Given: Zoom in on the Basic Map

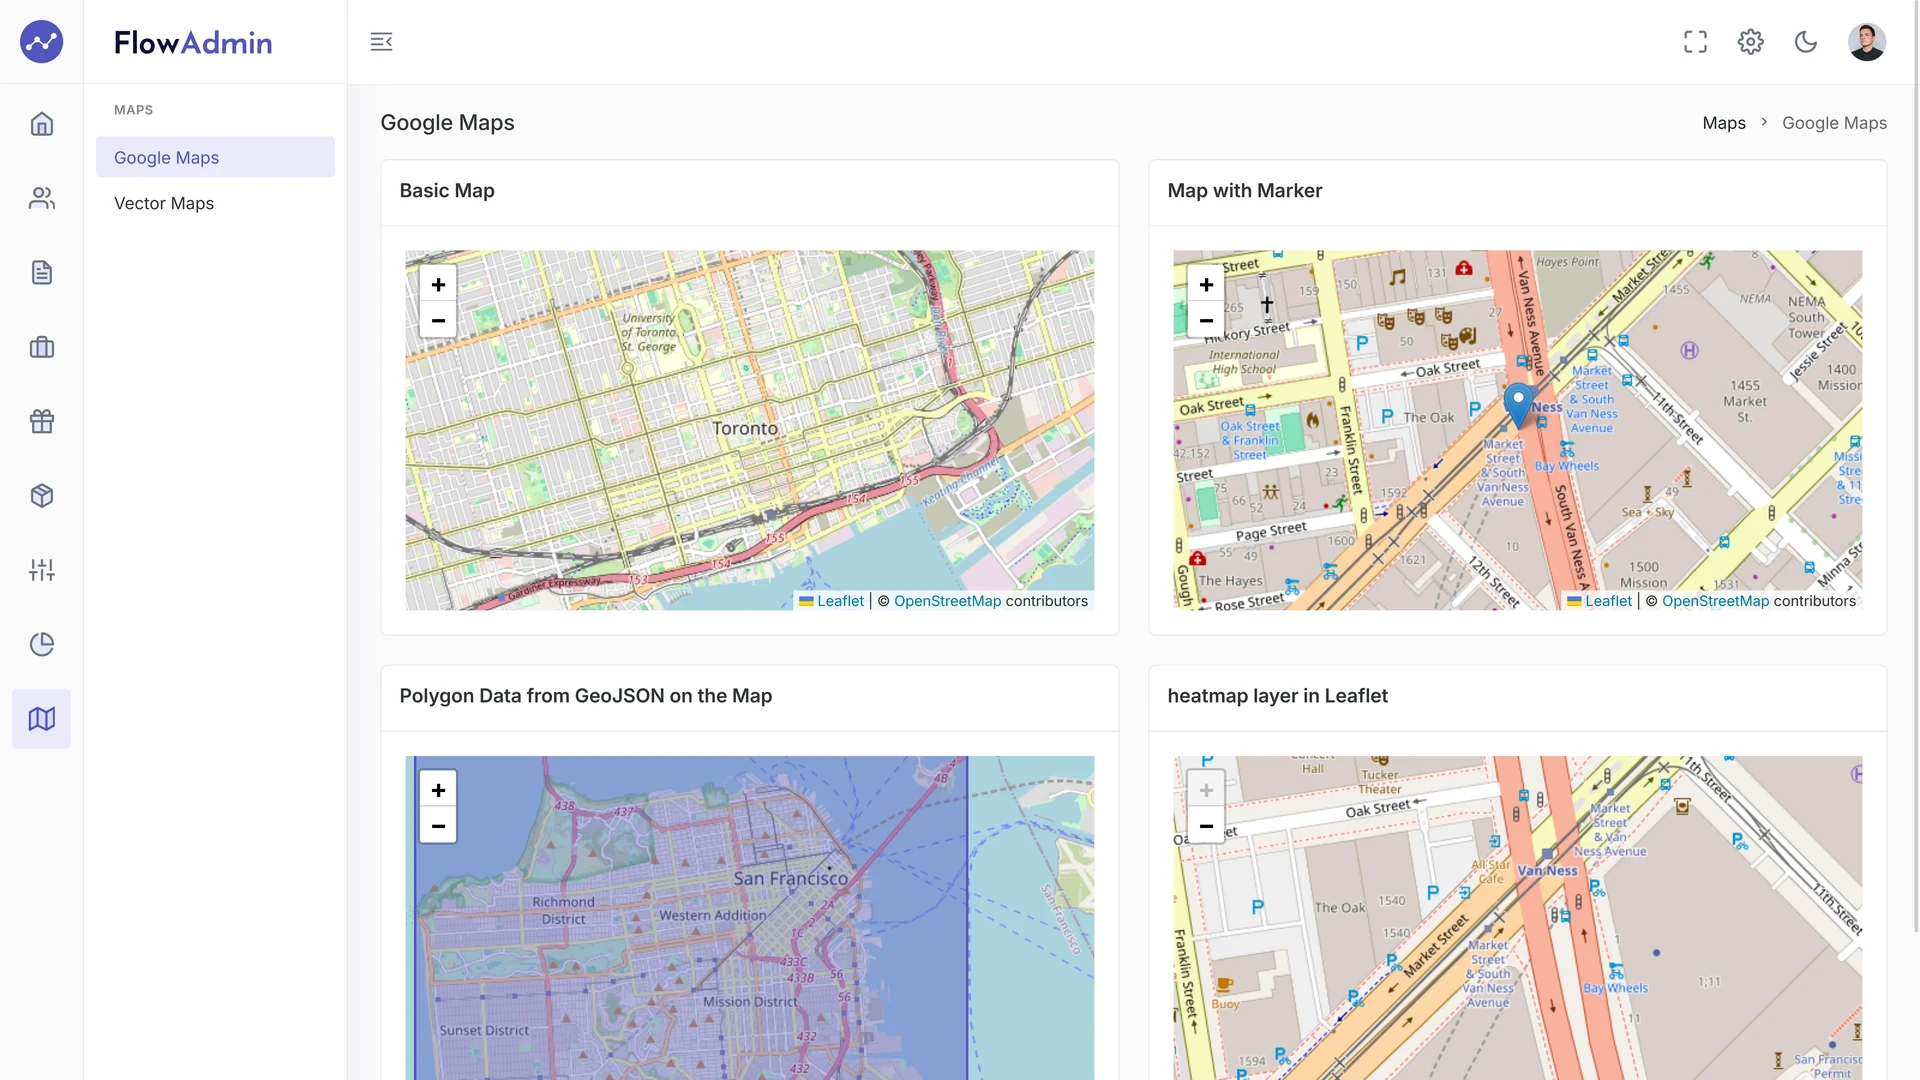Looking at the screenshot, I should point(438,285).
